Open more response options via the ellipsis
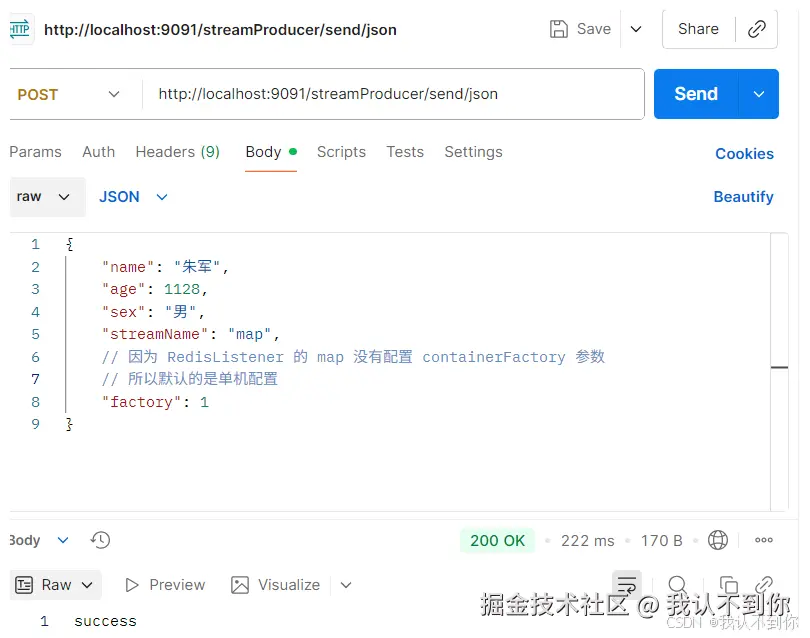This screenshot has height=638, width=810. click(763, 540)
